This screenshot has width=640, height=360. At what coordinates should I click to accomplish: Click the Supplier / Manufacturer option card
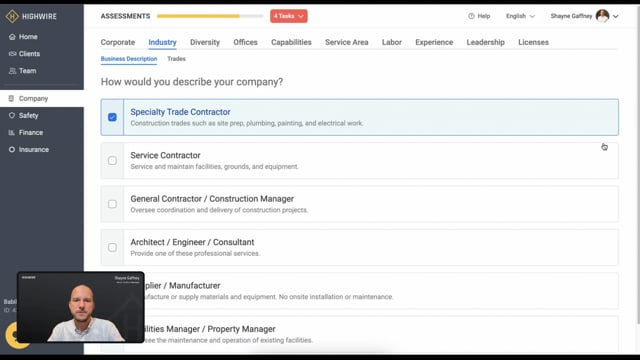[360, 291]
